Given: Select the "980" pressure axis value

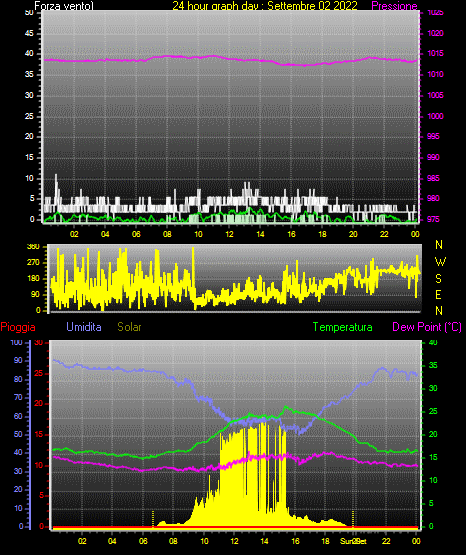Looking at the screenshot, I should click(433, 198).
